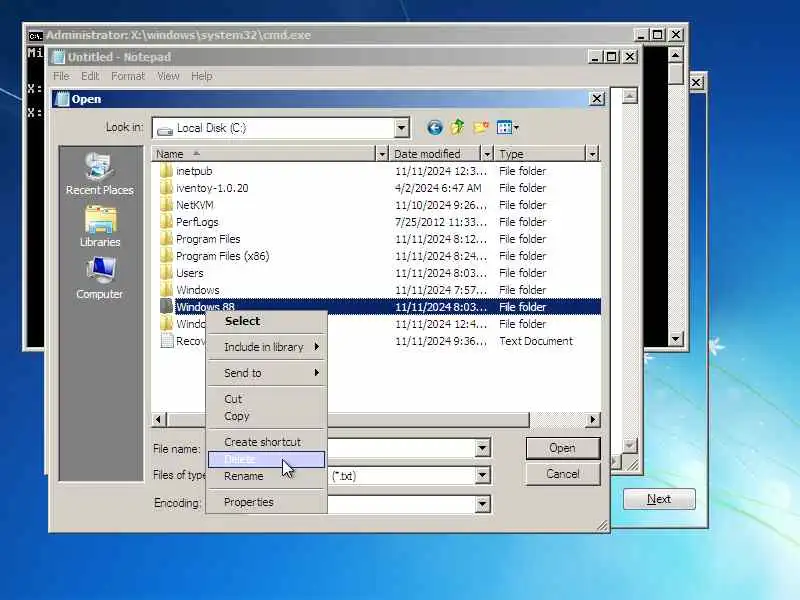The image size is (800, 600).
Task: Open the Notepad View menu
Action: click(x=168, y=76)
